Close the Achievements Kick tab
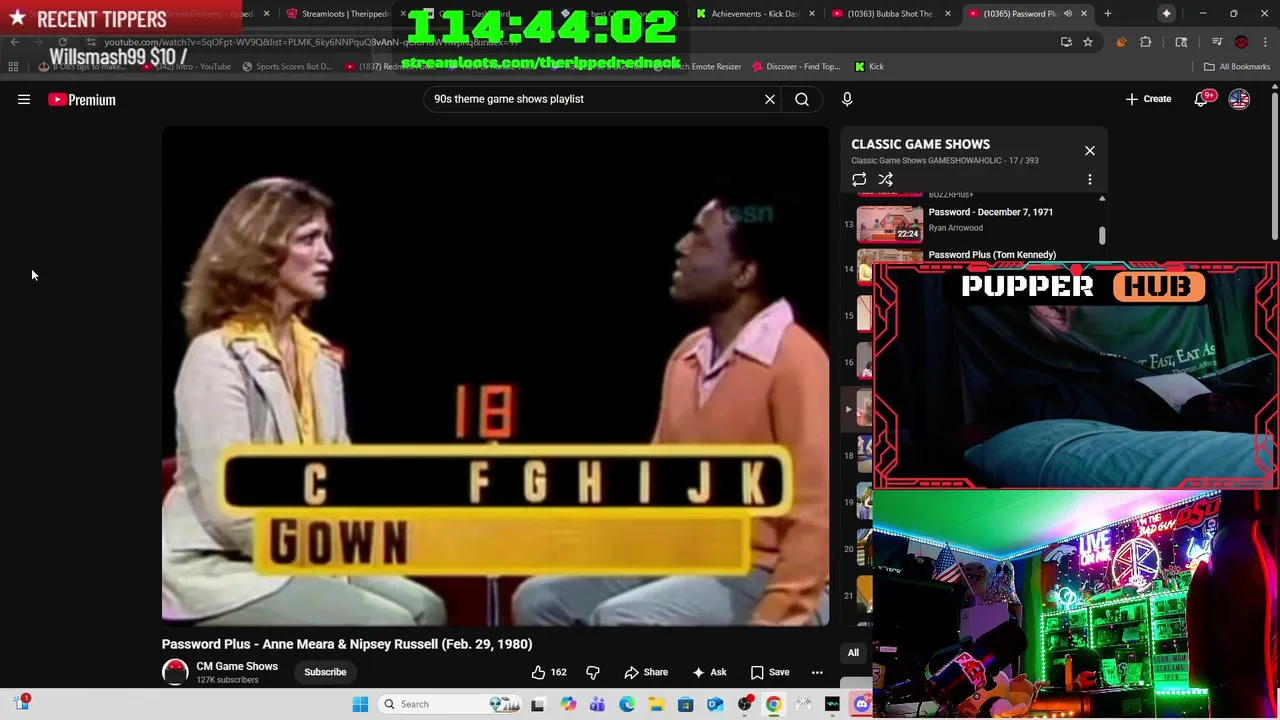This screenshot has height=720, width=1280. [811, 14]
